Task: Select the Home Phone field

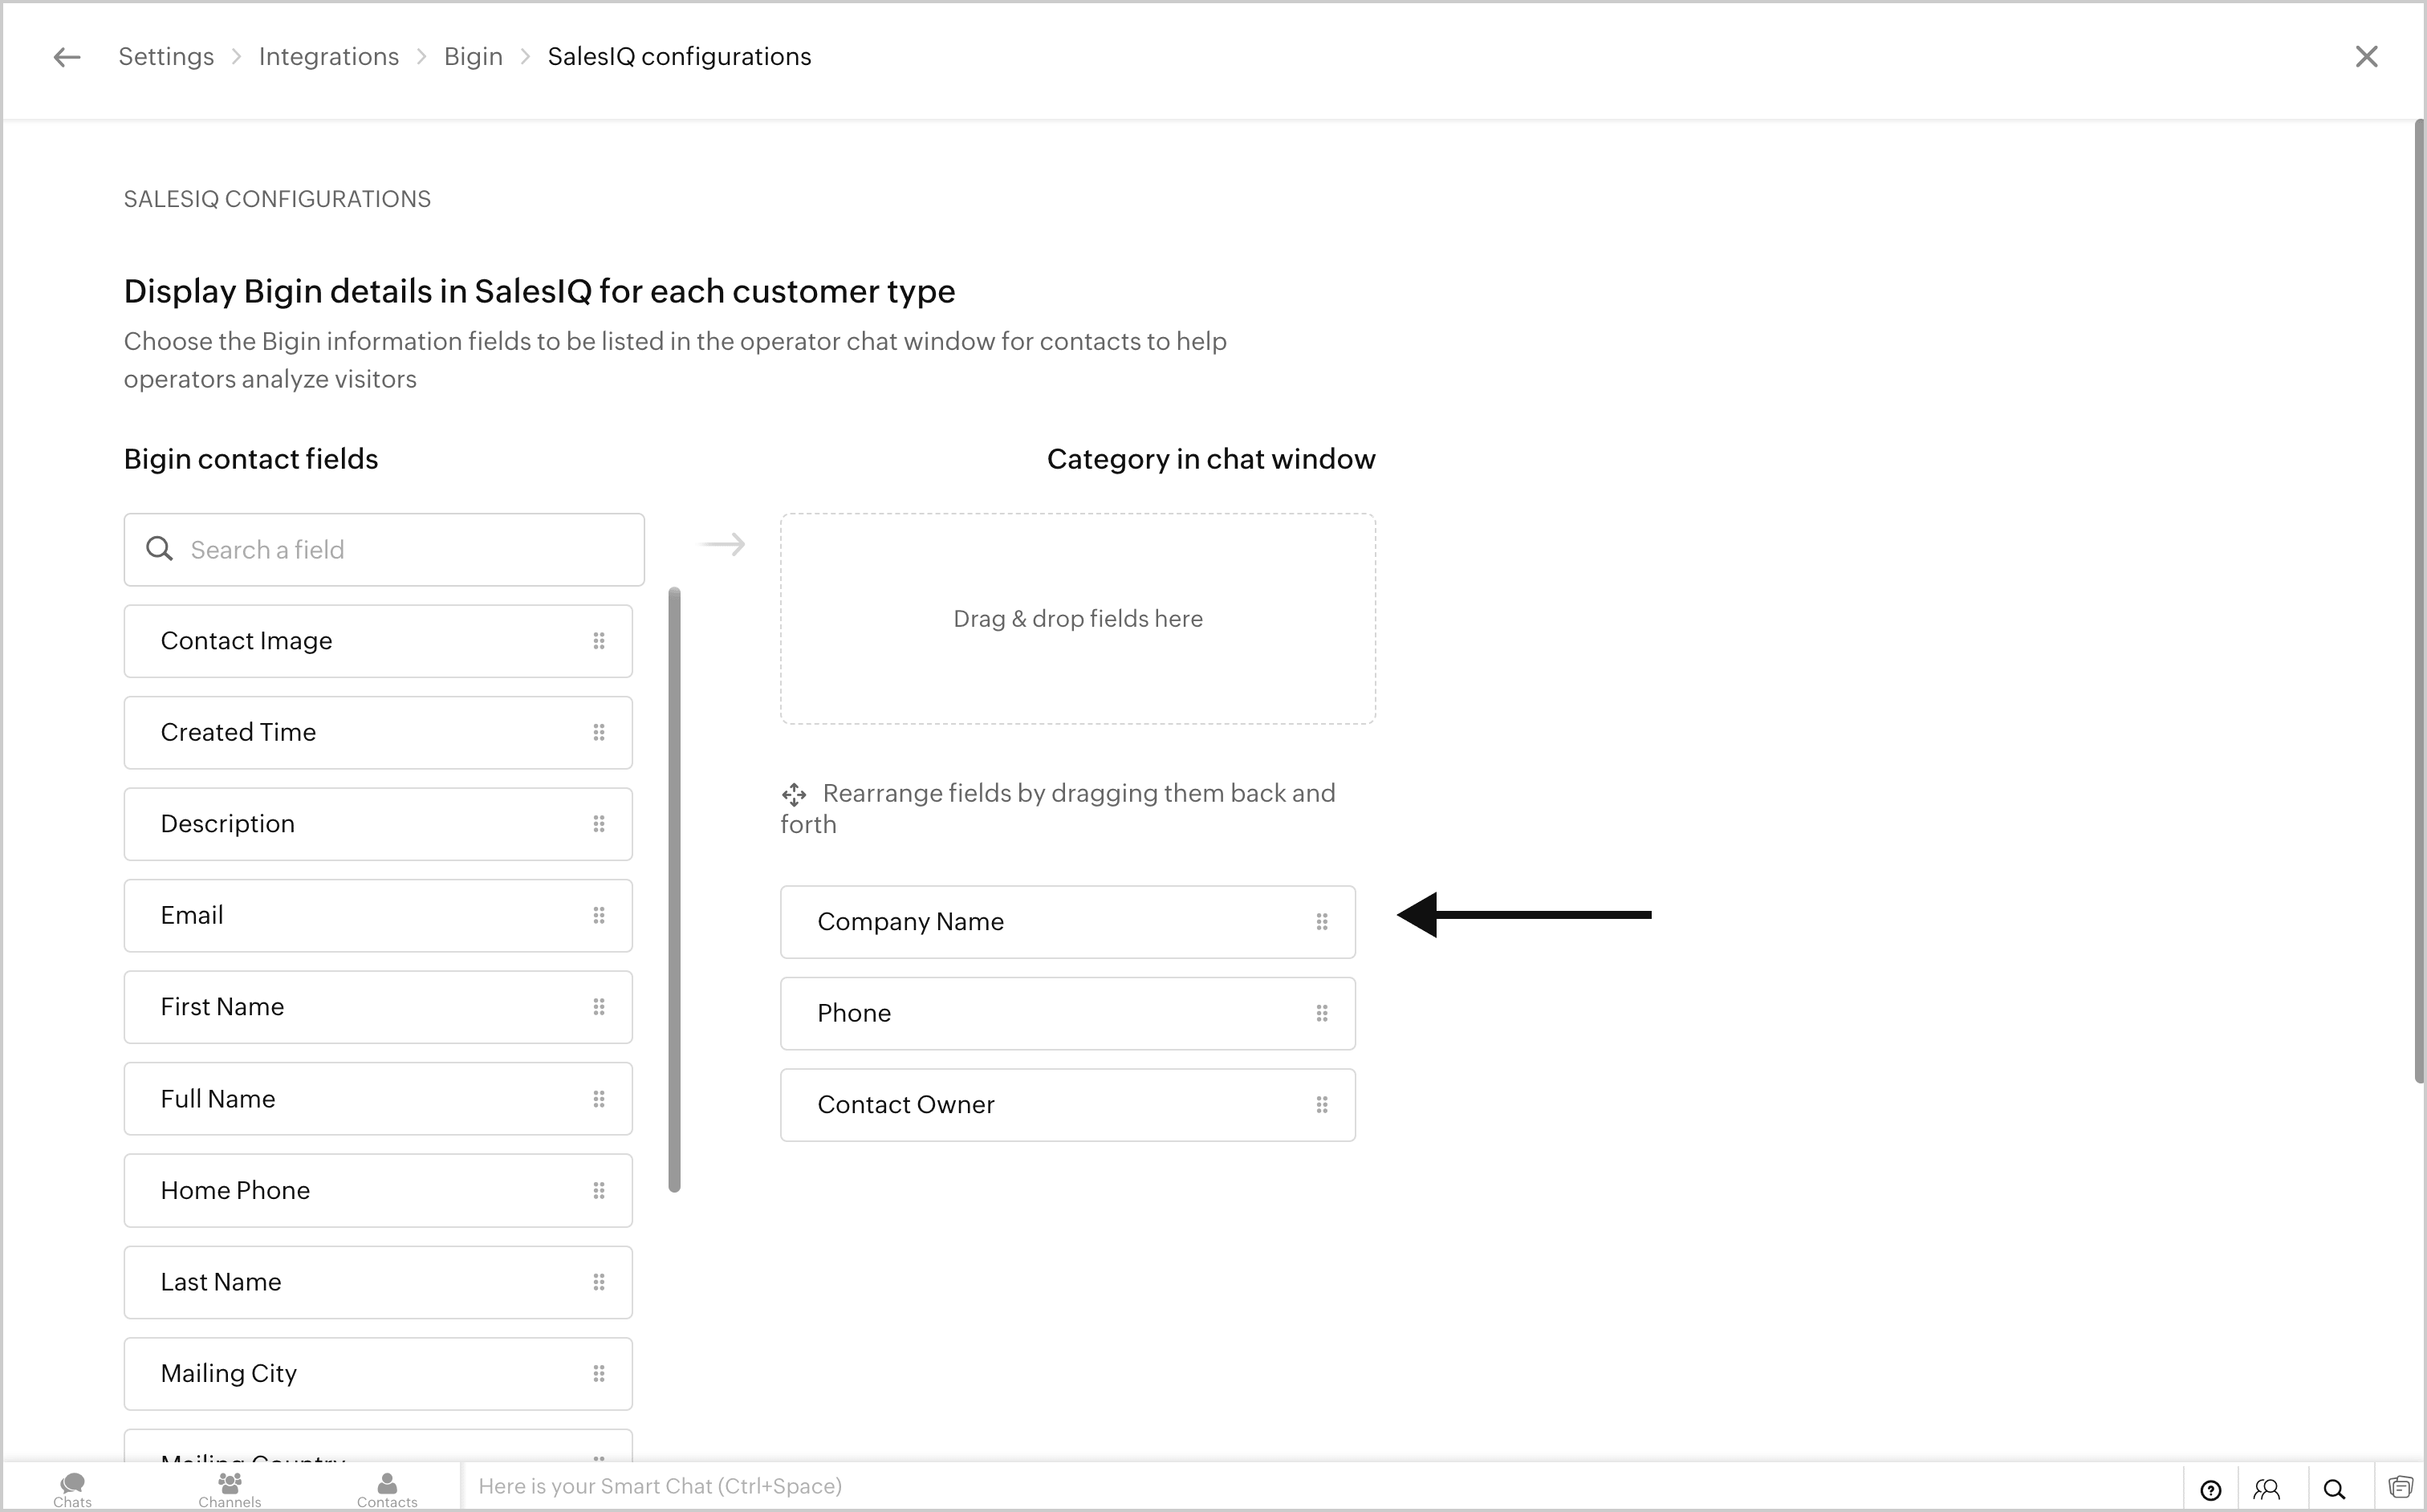Action: [x=378, y=1191]
